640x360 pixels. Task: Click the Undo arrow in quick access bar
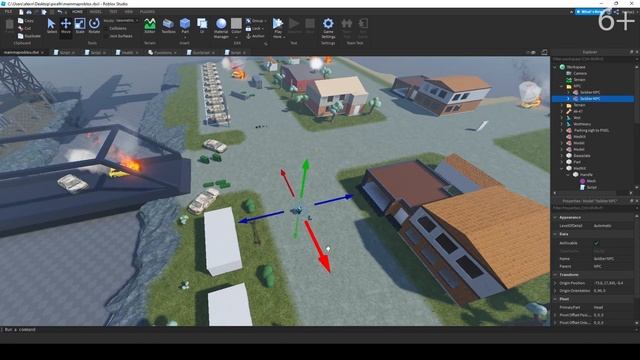(60, 12)
